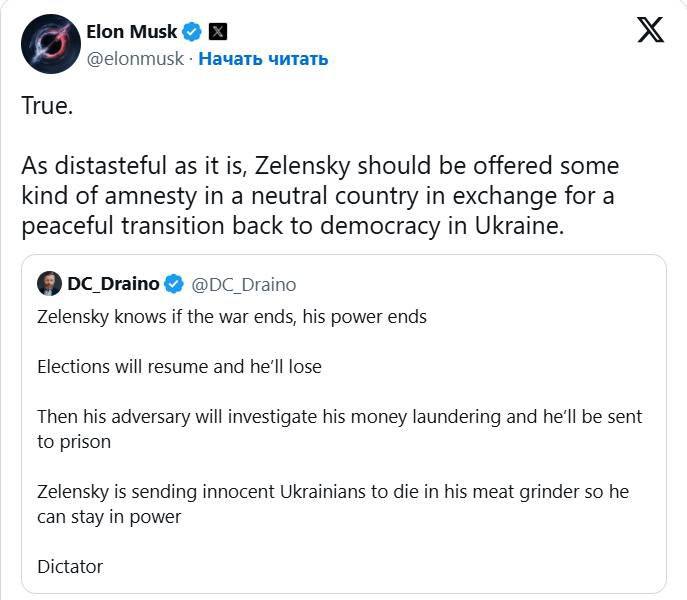Click Elon Musk's blue verified badge
687x600 pixels.
click(x=192, y=32)
